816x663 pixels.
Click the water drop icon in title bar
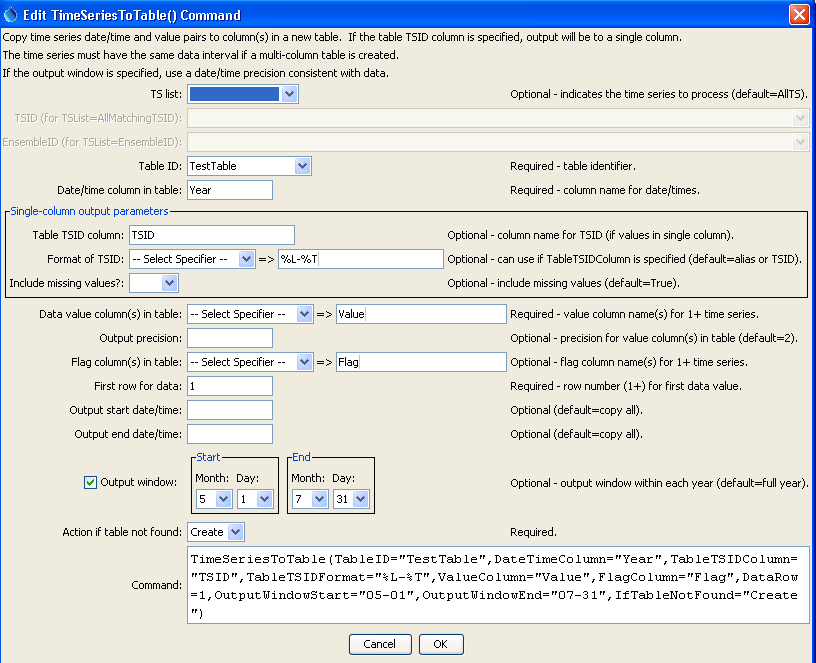point(11,14)
